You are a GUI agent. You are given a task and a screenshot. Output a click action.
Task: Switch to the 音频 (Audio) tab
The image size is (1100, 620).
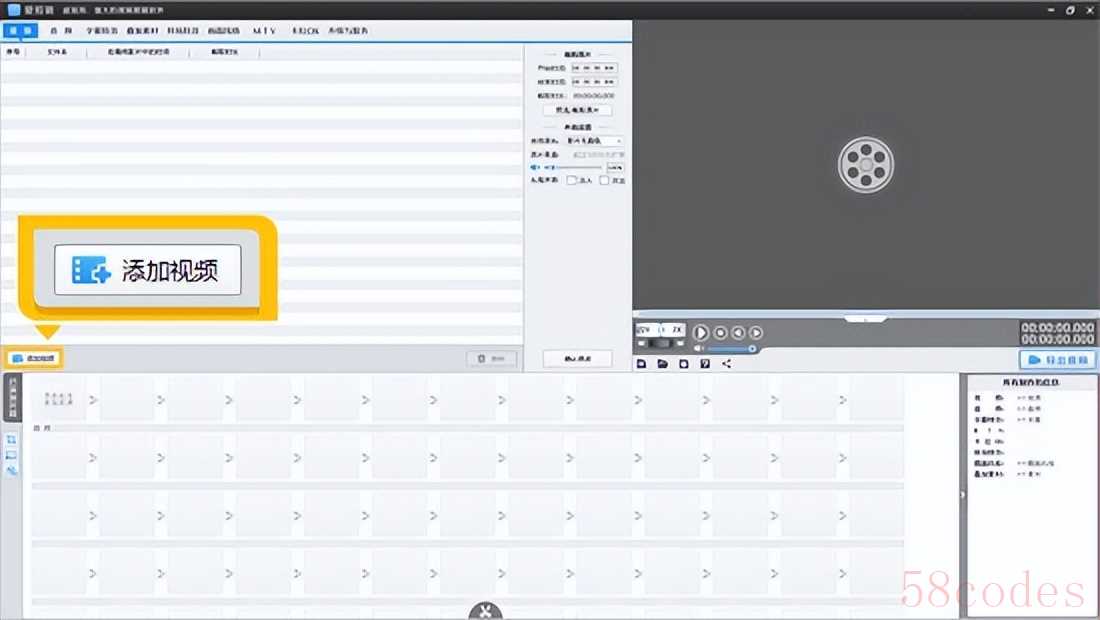[58, 31]
